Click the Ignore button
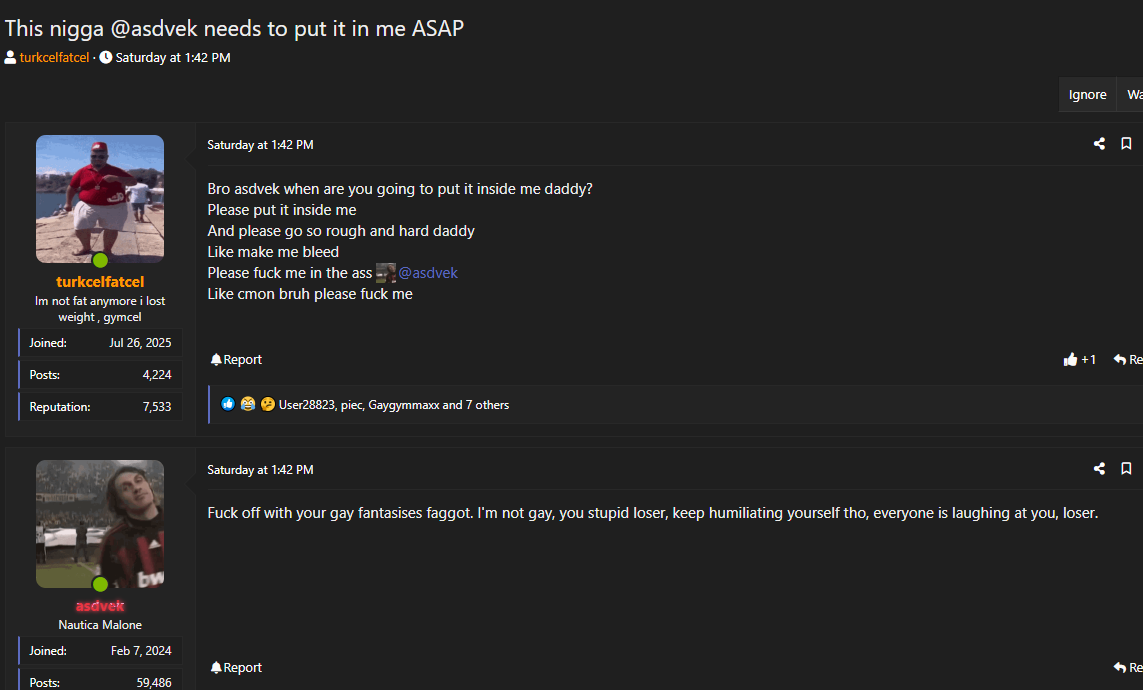 pyautogui.click(x=1087, y=95)
